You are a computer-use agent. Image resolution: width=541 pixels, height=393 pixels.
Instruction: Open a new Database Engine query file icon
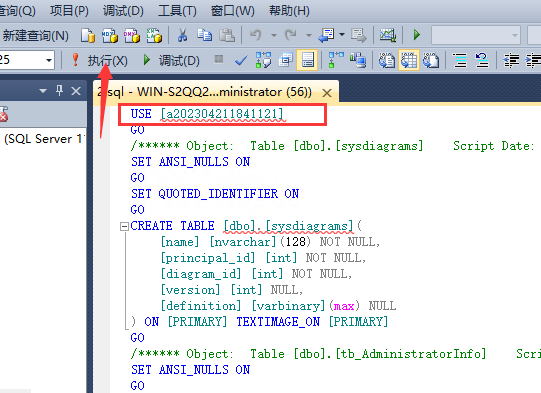tap(88, 35)
